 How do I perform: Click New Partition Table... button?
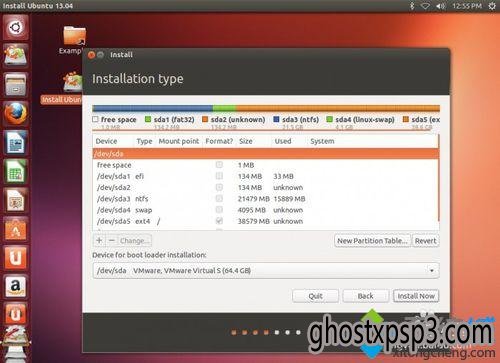tap(372, 241)
